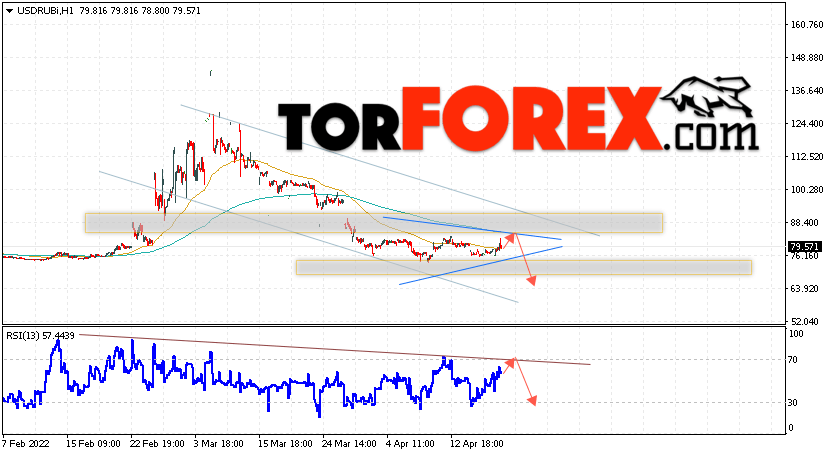Select the 15 Mar 18:00 time label
The width and height of the screenshot is (826, 455).
coord(285,444)
